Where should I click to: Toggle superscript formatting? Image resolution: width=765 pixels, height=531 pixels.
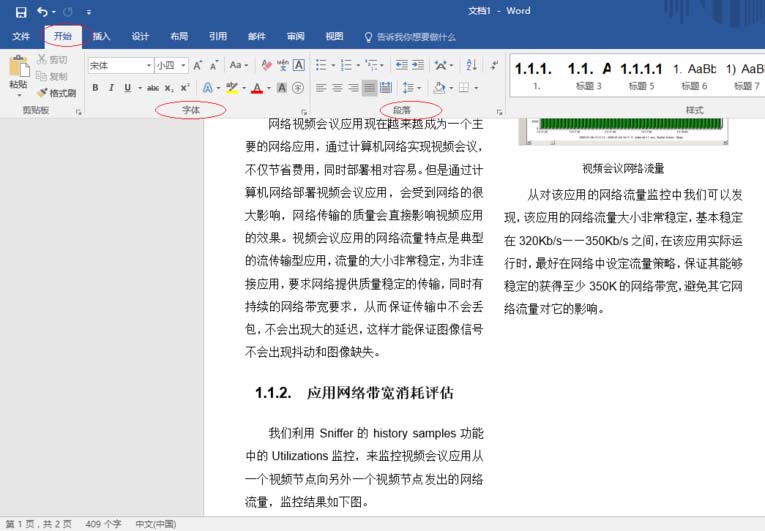185,88
